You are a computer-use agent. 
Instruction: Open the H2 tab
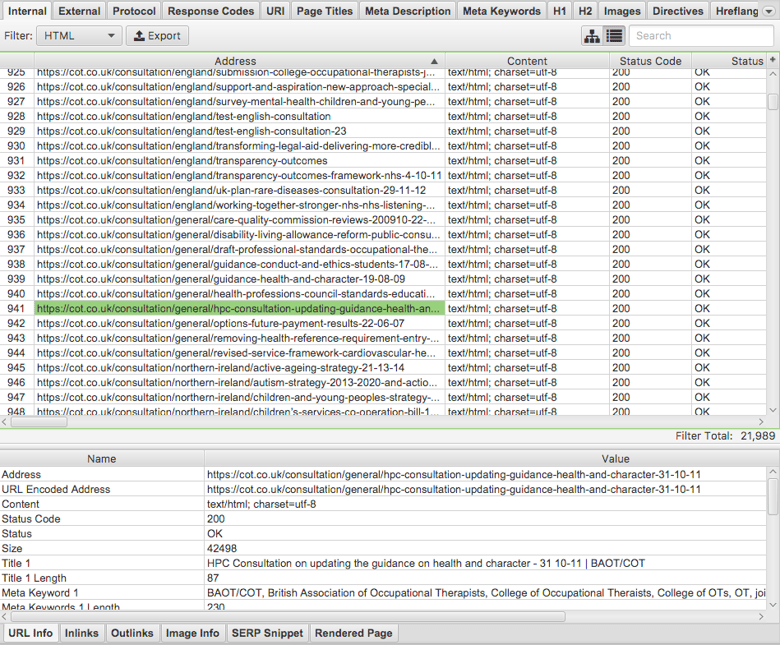[585, 11]
